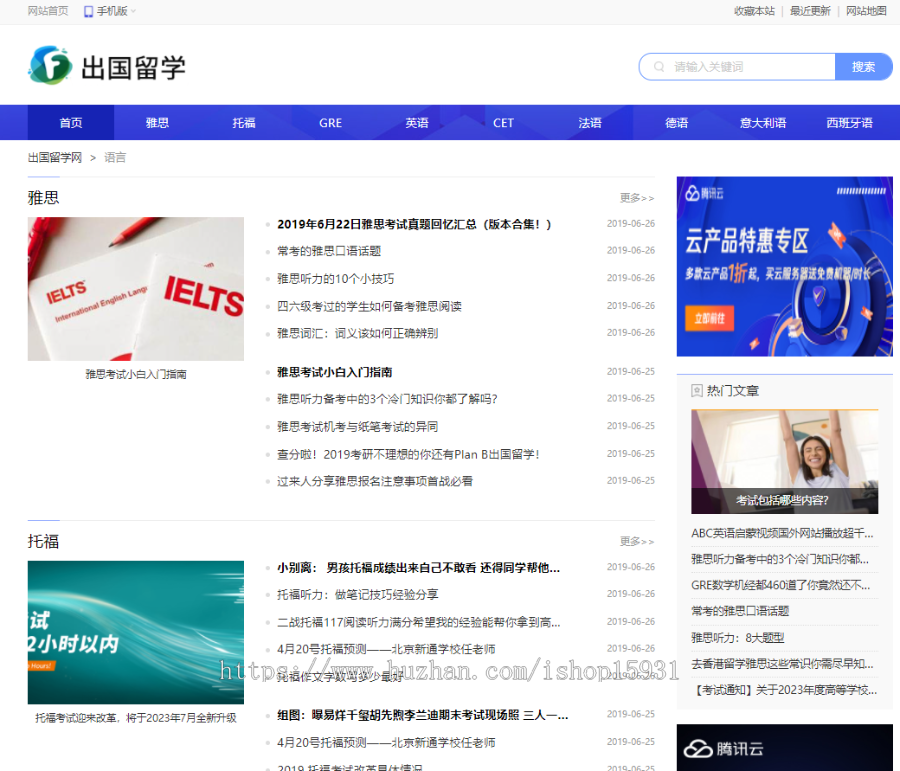Open 雅思词汇：词义该如何正确辨别 article
The image size is (900, 771).
pyautogui.click(x=358, y=333)
